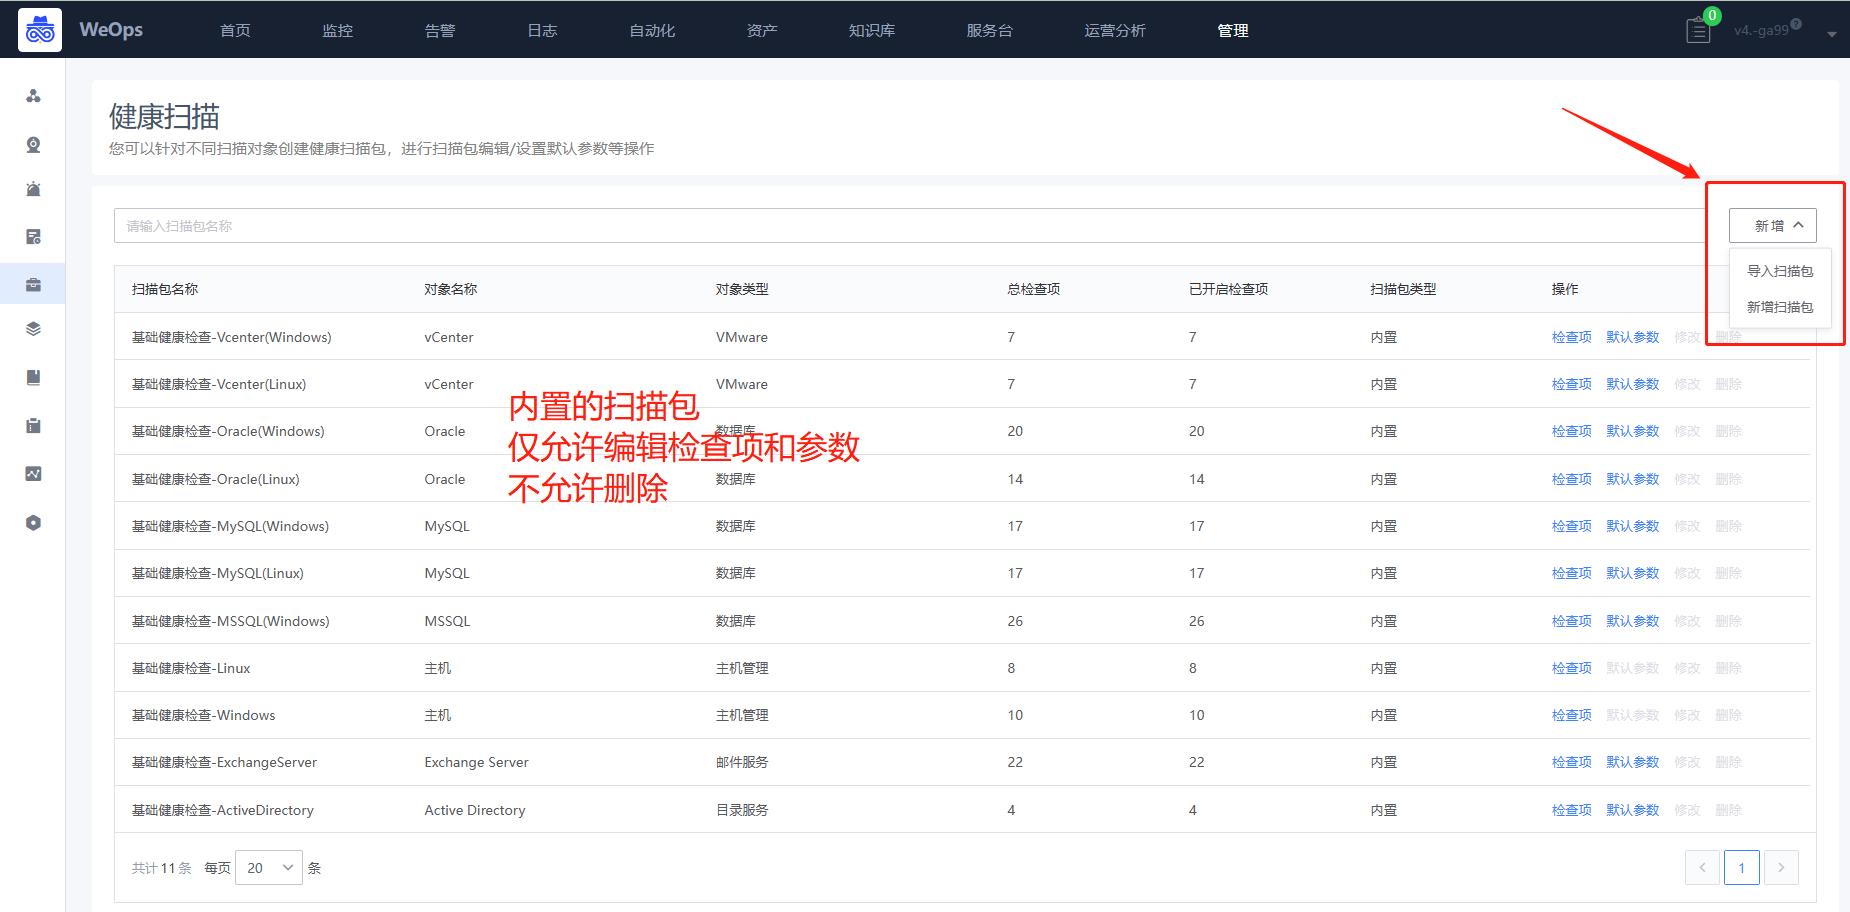1850x912 pixels.
Task: Click the 扫描包名称 column header
Action: coord(165,289)
